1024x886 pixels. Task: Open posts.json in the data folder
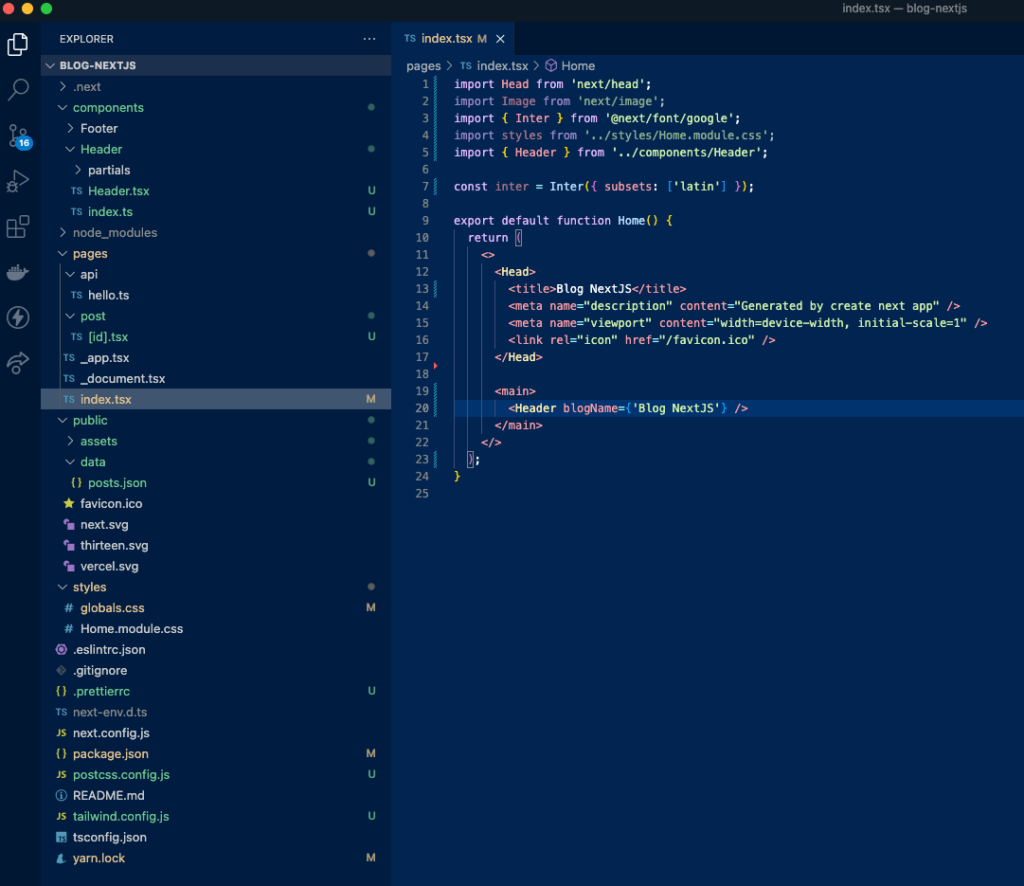click(117, 483)
